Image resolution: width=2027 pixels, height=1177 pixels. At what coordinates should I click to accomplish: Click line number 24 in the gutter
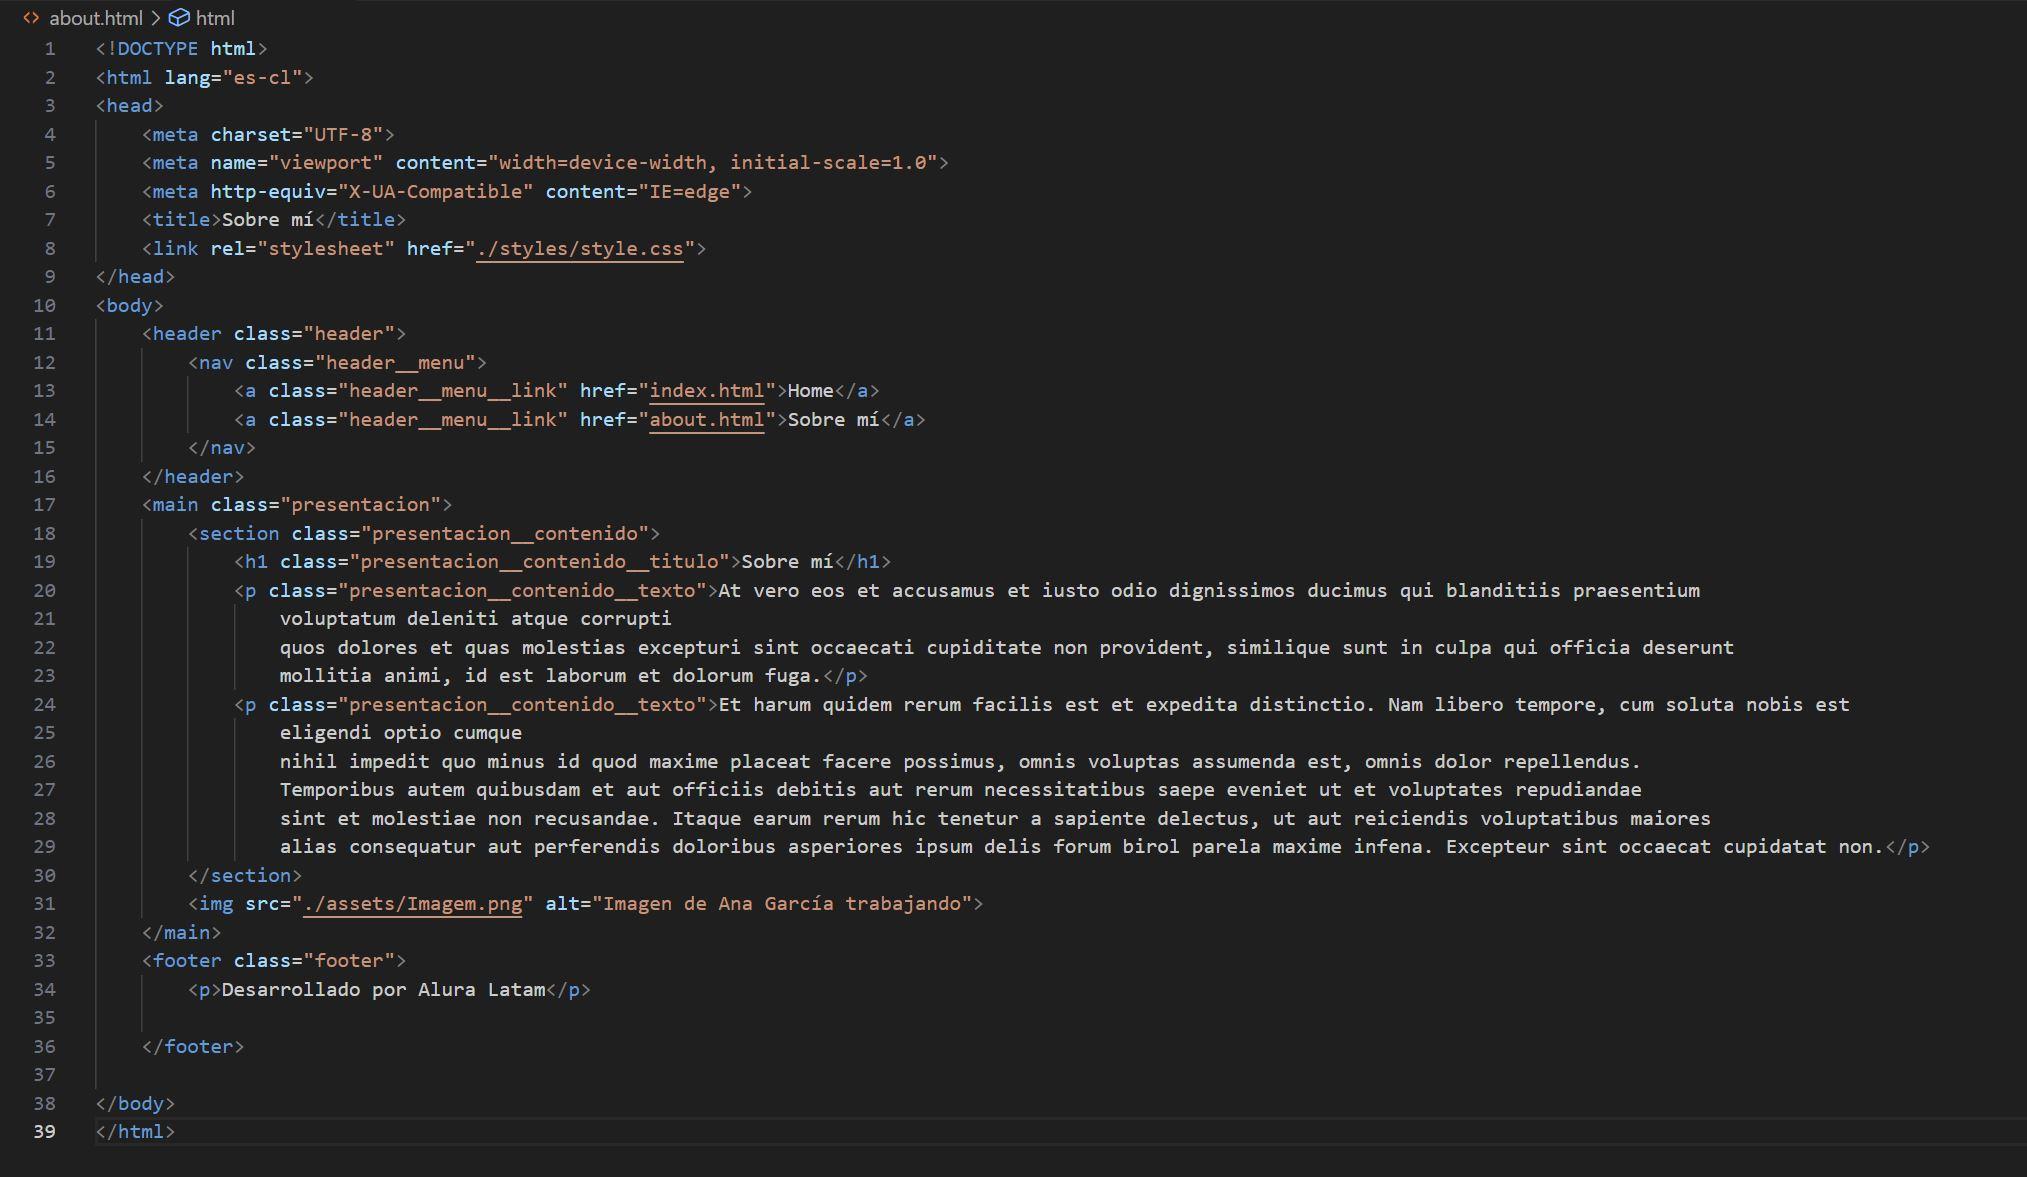click(44, 705)
